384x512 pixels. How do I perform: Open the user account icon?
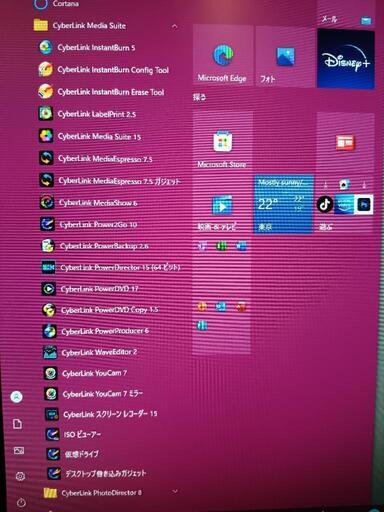coord(17,397)
